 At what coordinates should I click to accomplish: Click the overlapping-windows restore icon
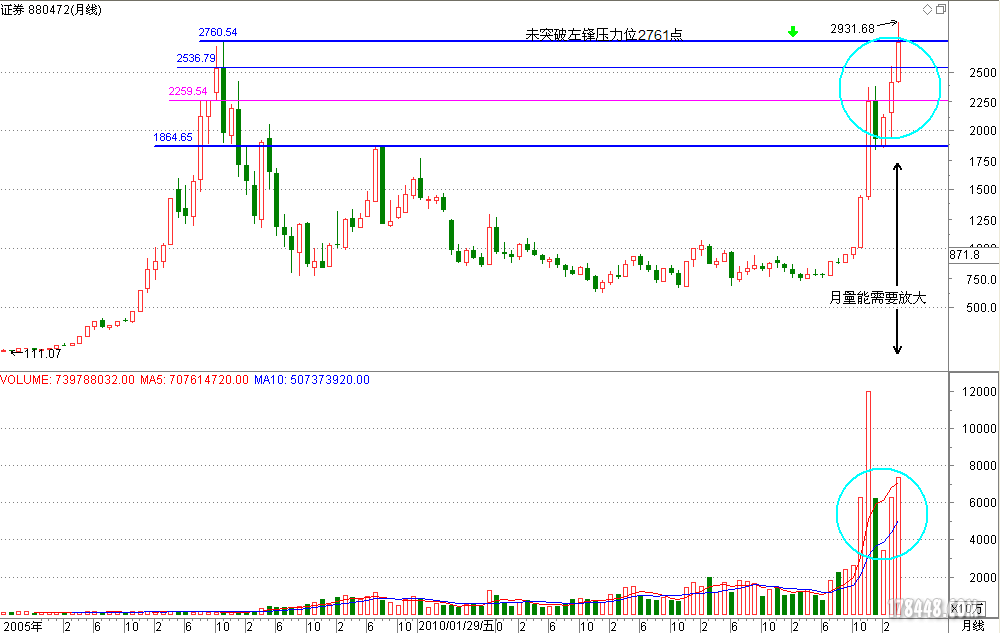(x=940, y=9)
